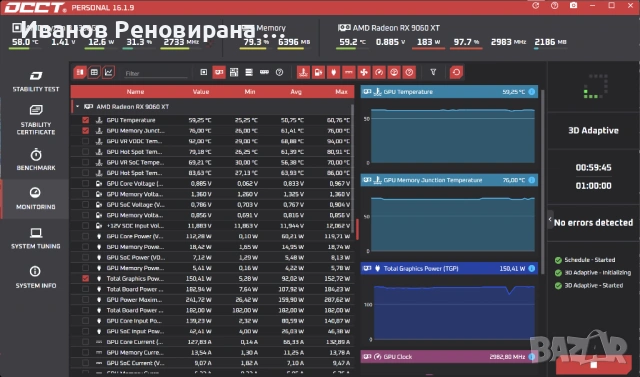This screenshot has height=377, width=640.
Task: Check the GPU SoC Voltage checkbox
Action: coord(85,204)
